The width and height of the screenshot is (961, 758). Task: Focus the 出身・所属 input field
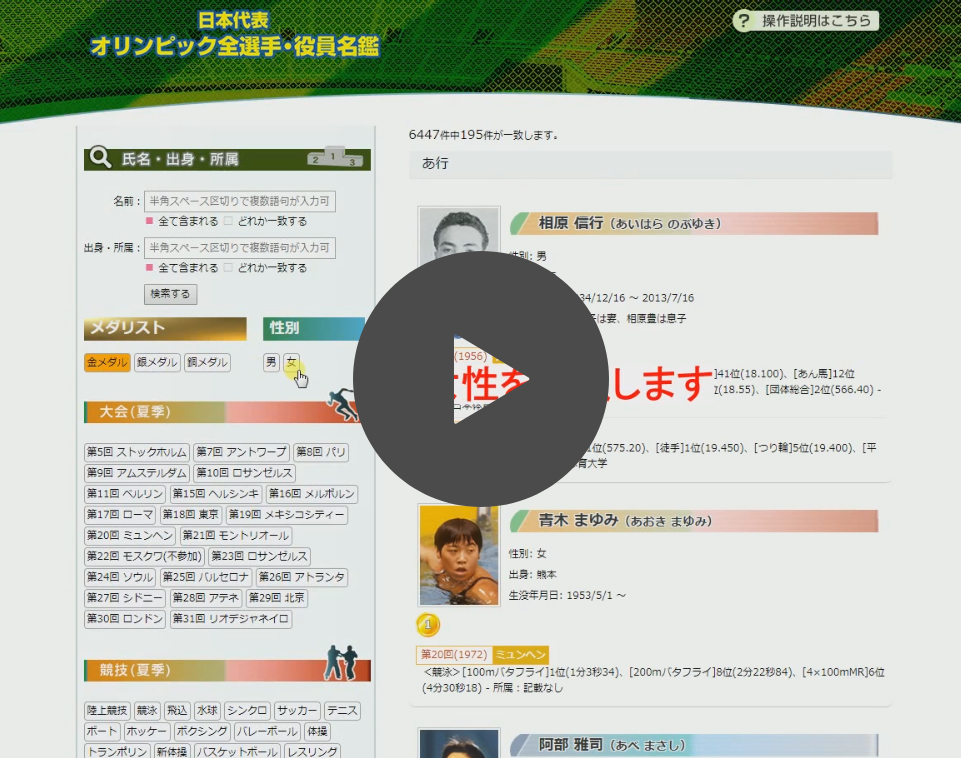click(x=240, y=248)
